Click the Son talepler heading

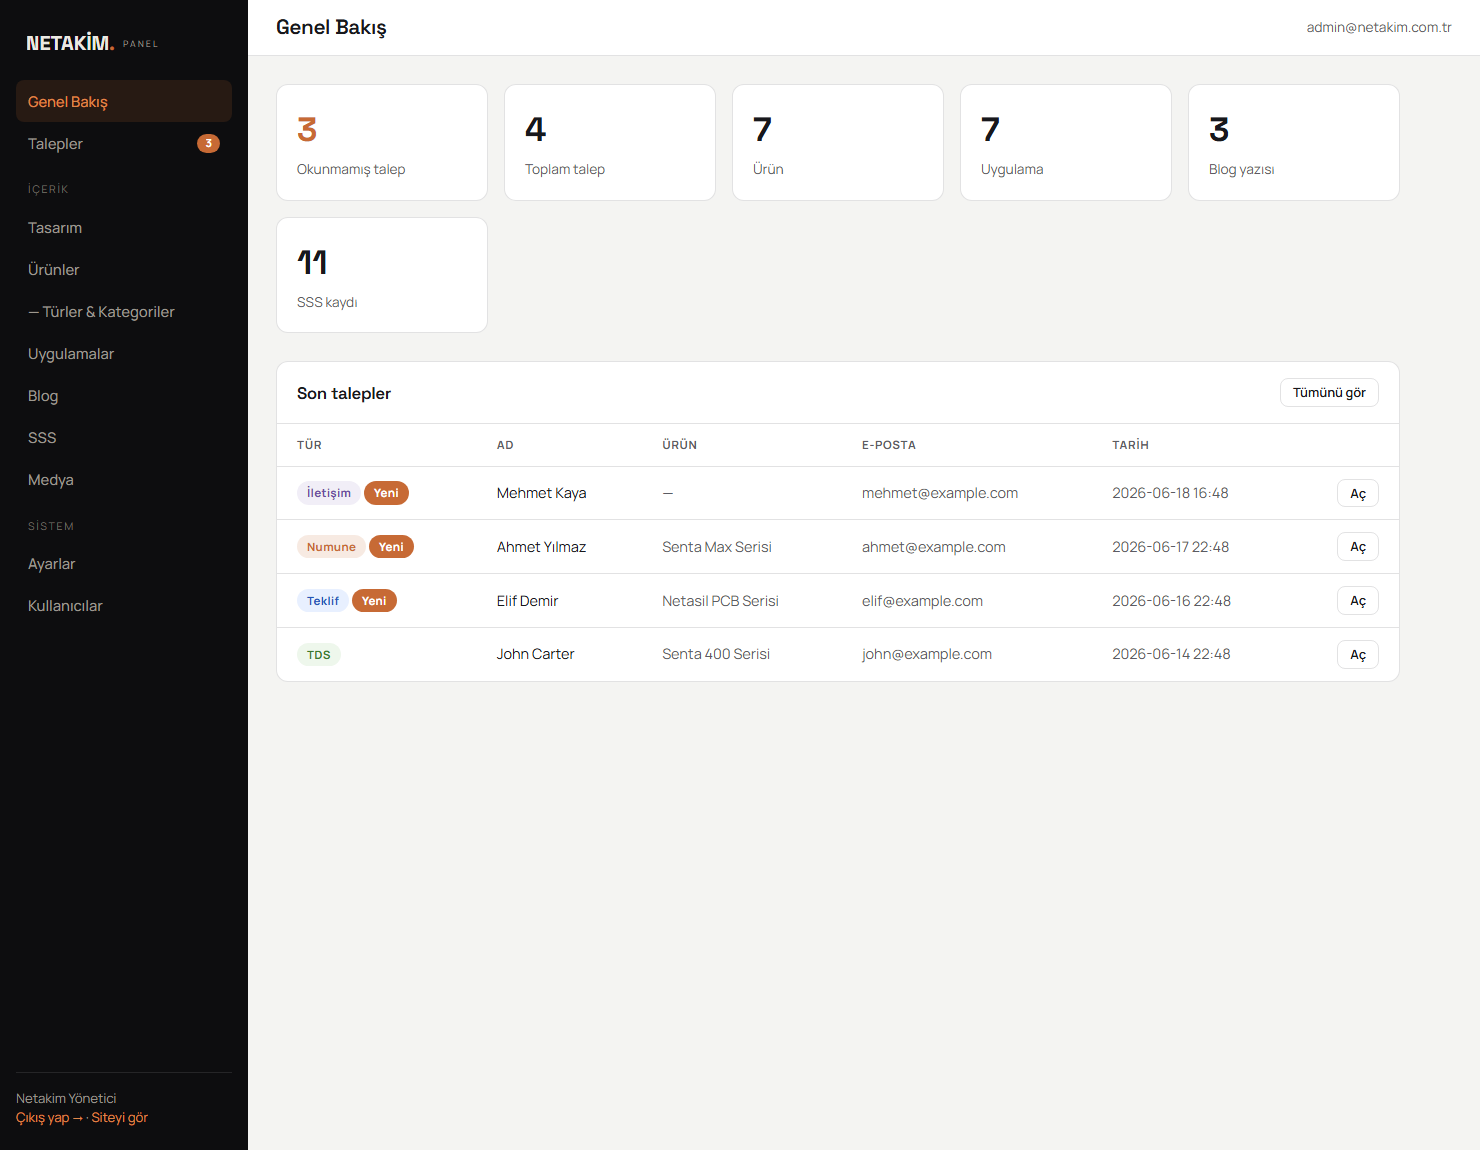coord(344,393)
